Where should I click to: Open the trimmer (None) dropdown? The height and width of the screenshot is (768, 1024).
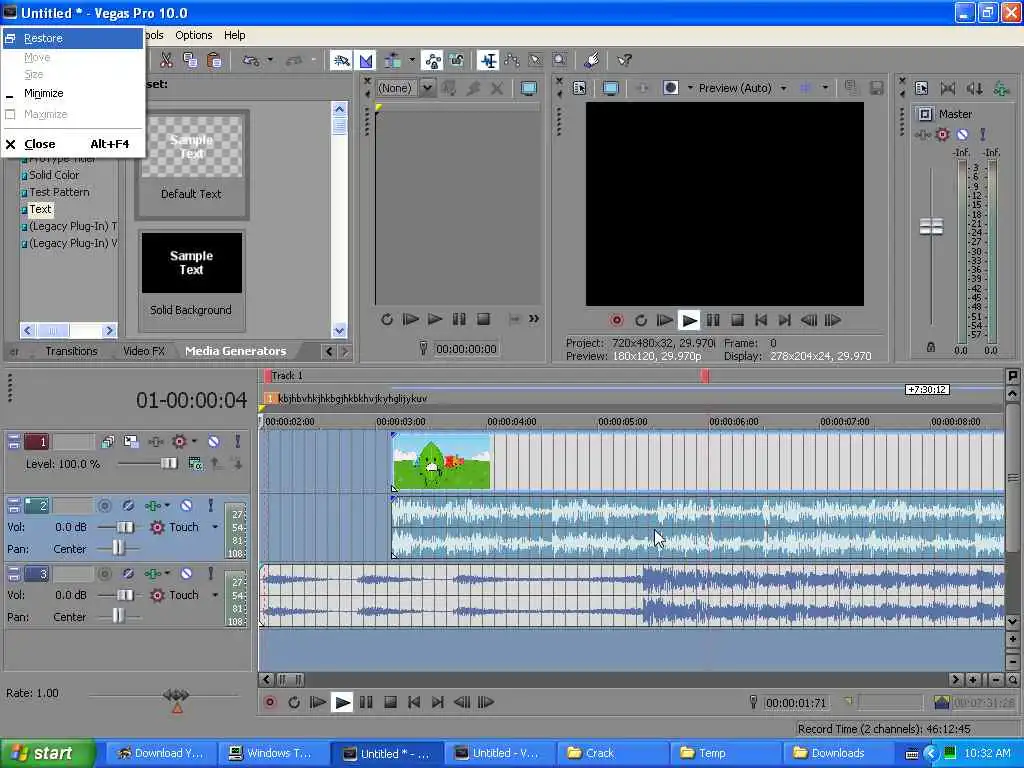427,88
